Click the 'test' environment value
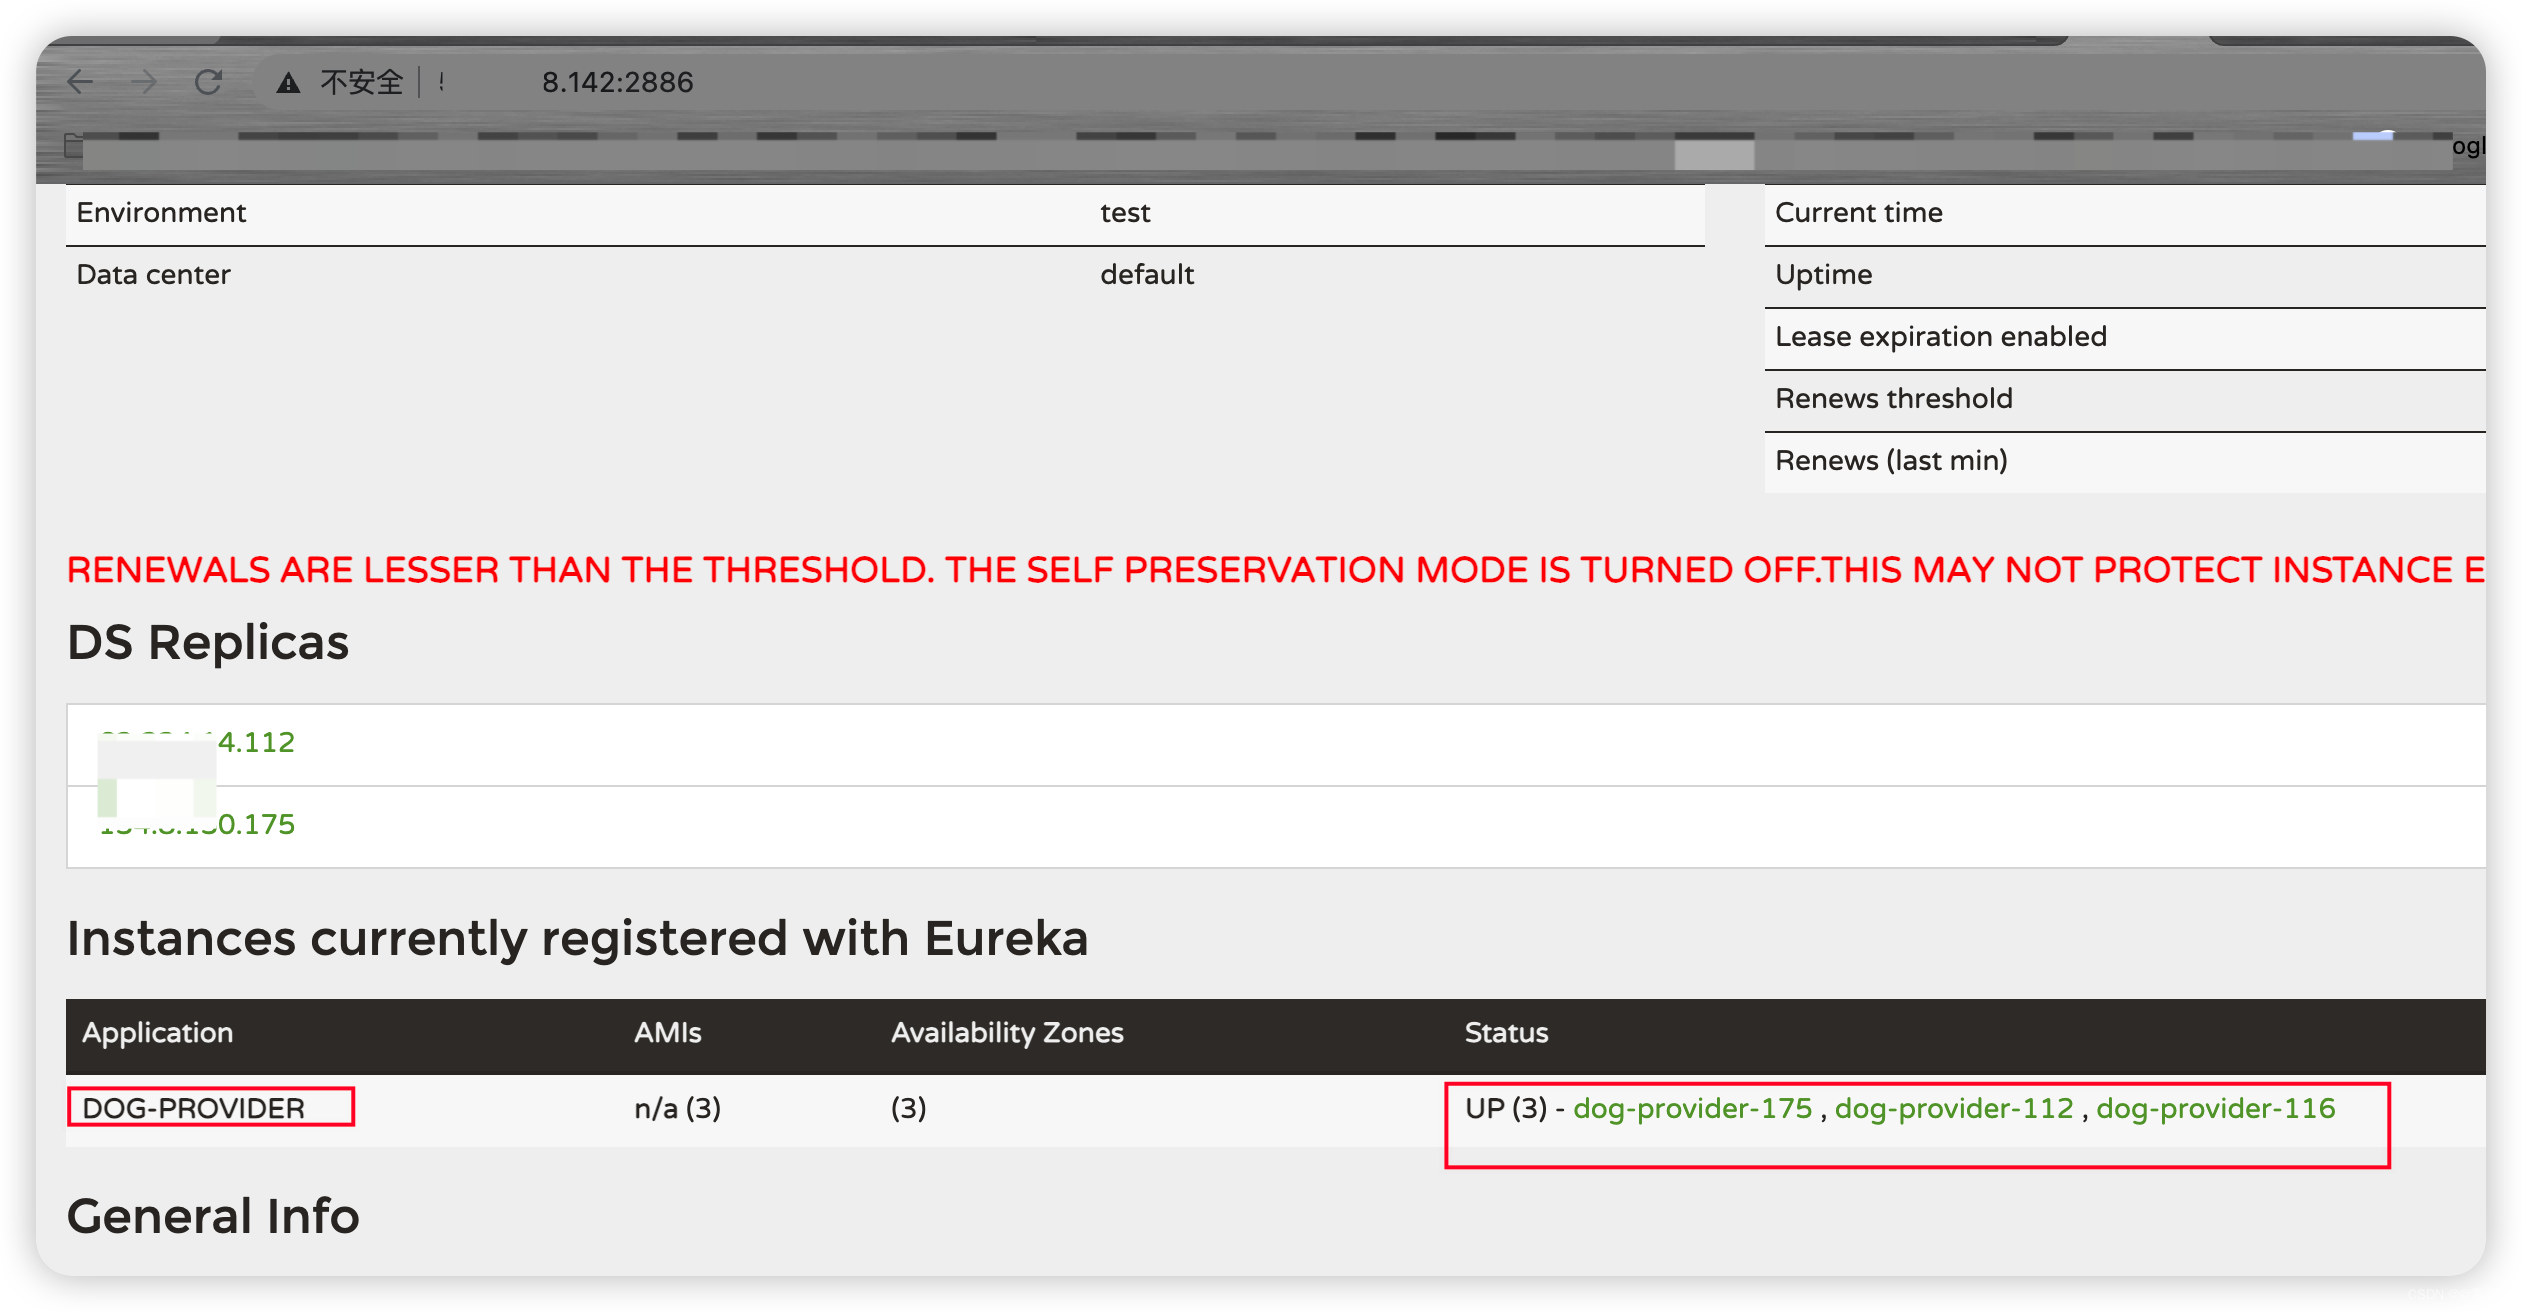The image size is (2522, 1312). tap(1125, 213)
